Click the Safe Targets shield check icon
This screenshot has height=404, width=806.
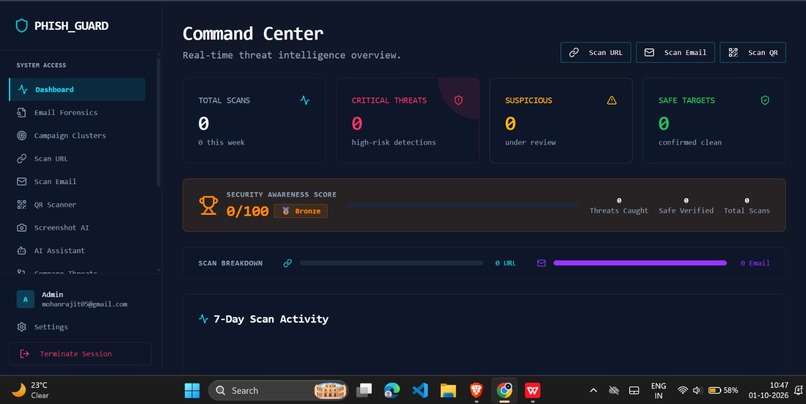[765, 100]
